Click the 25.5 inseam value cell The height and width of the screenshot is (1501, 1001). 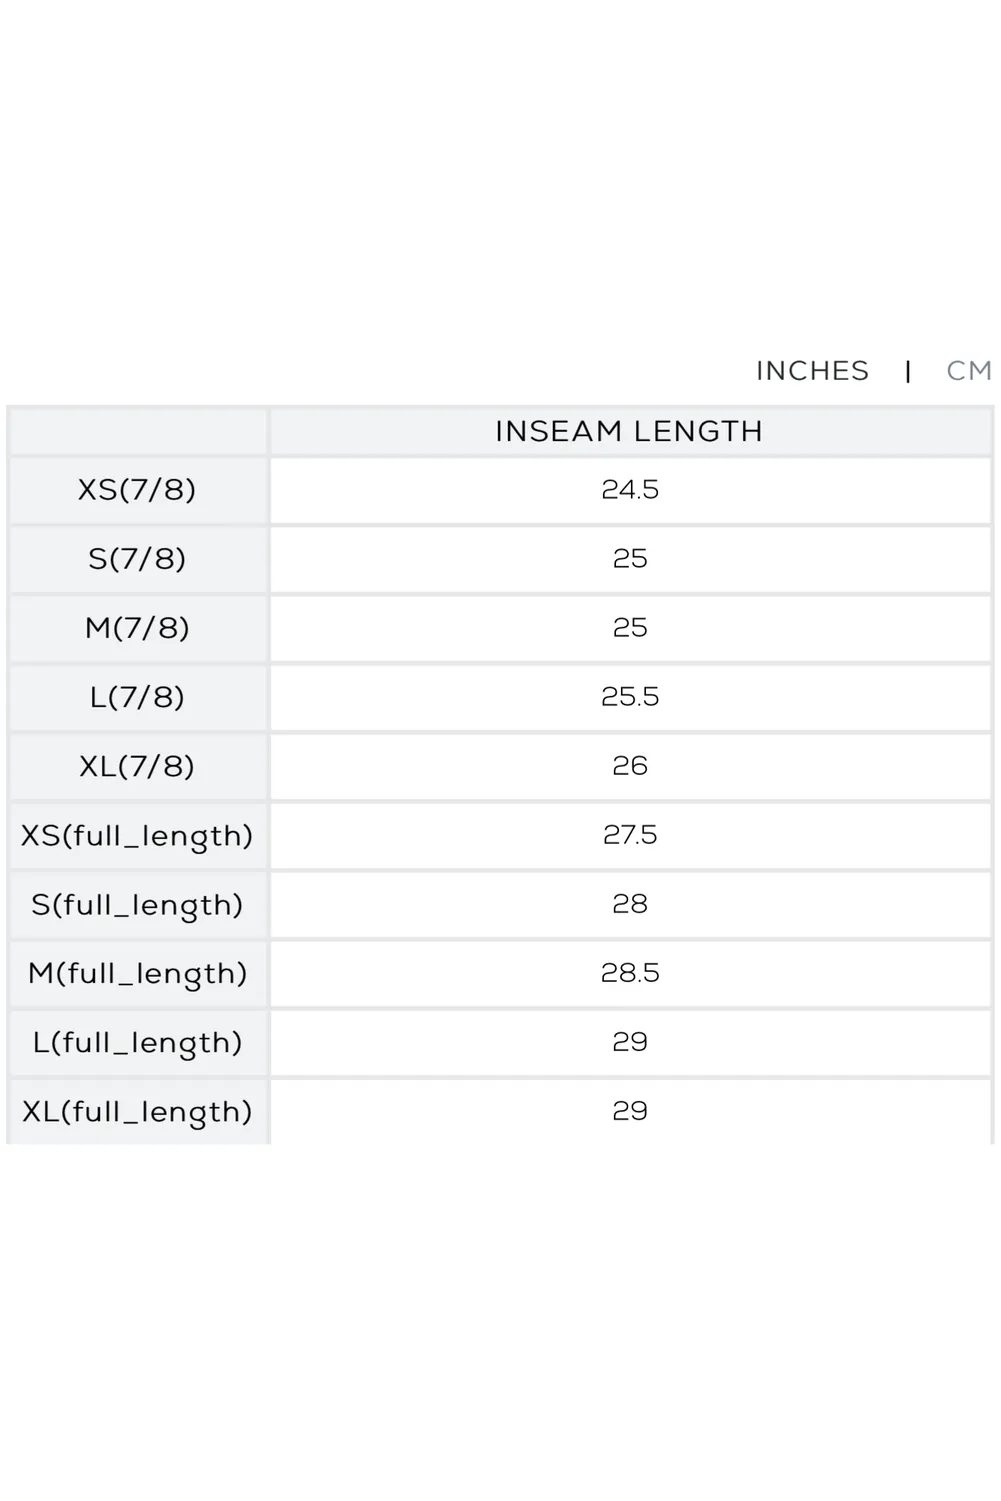(x=630, y=697)
